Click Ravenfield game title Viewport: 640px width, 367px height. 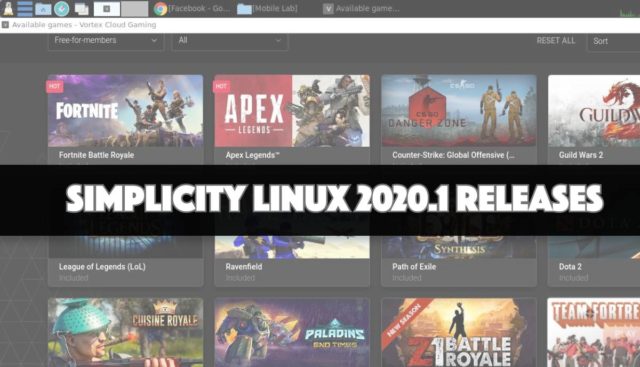click(244, 267)
